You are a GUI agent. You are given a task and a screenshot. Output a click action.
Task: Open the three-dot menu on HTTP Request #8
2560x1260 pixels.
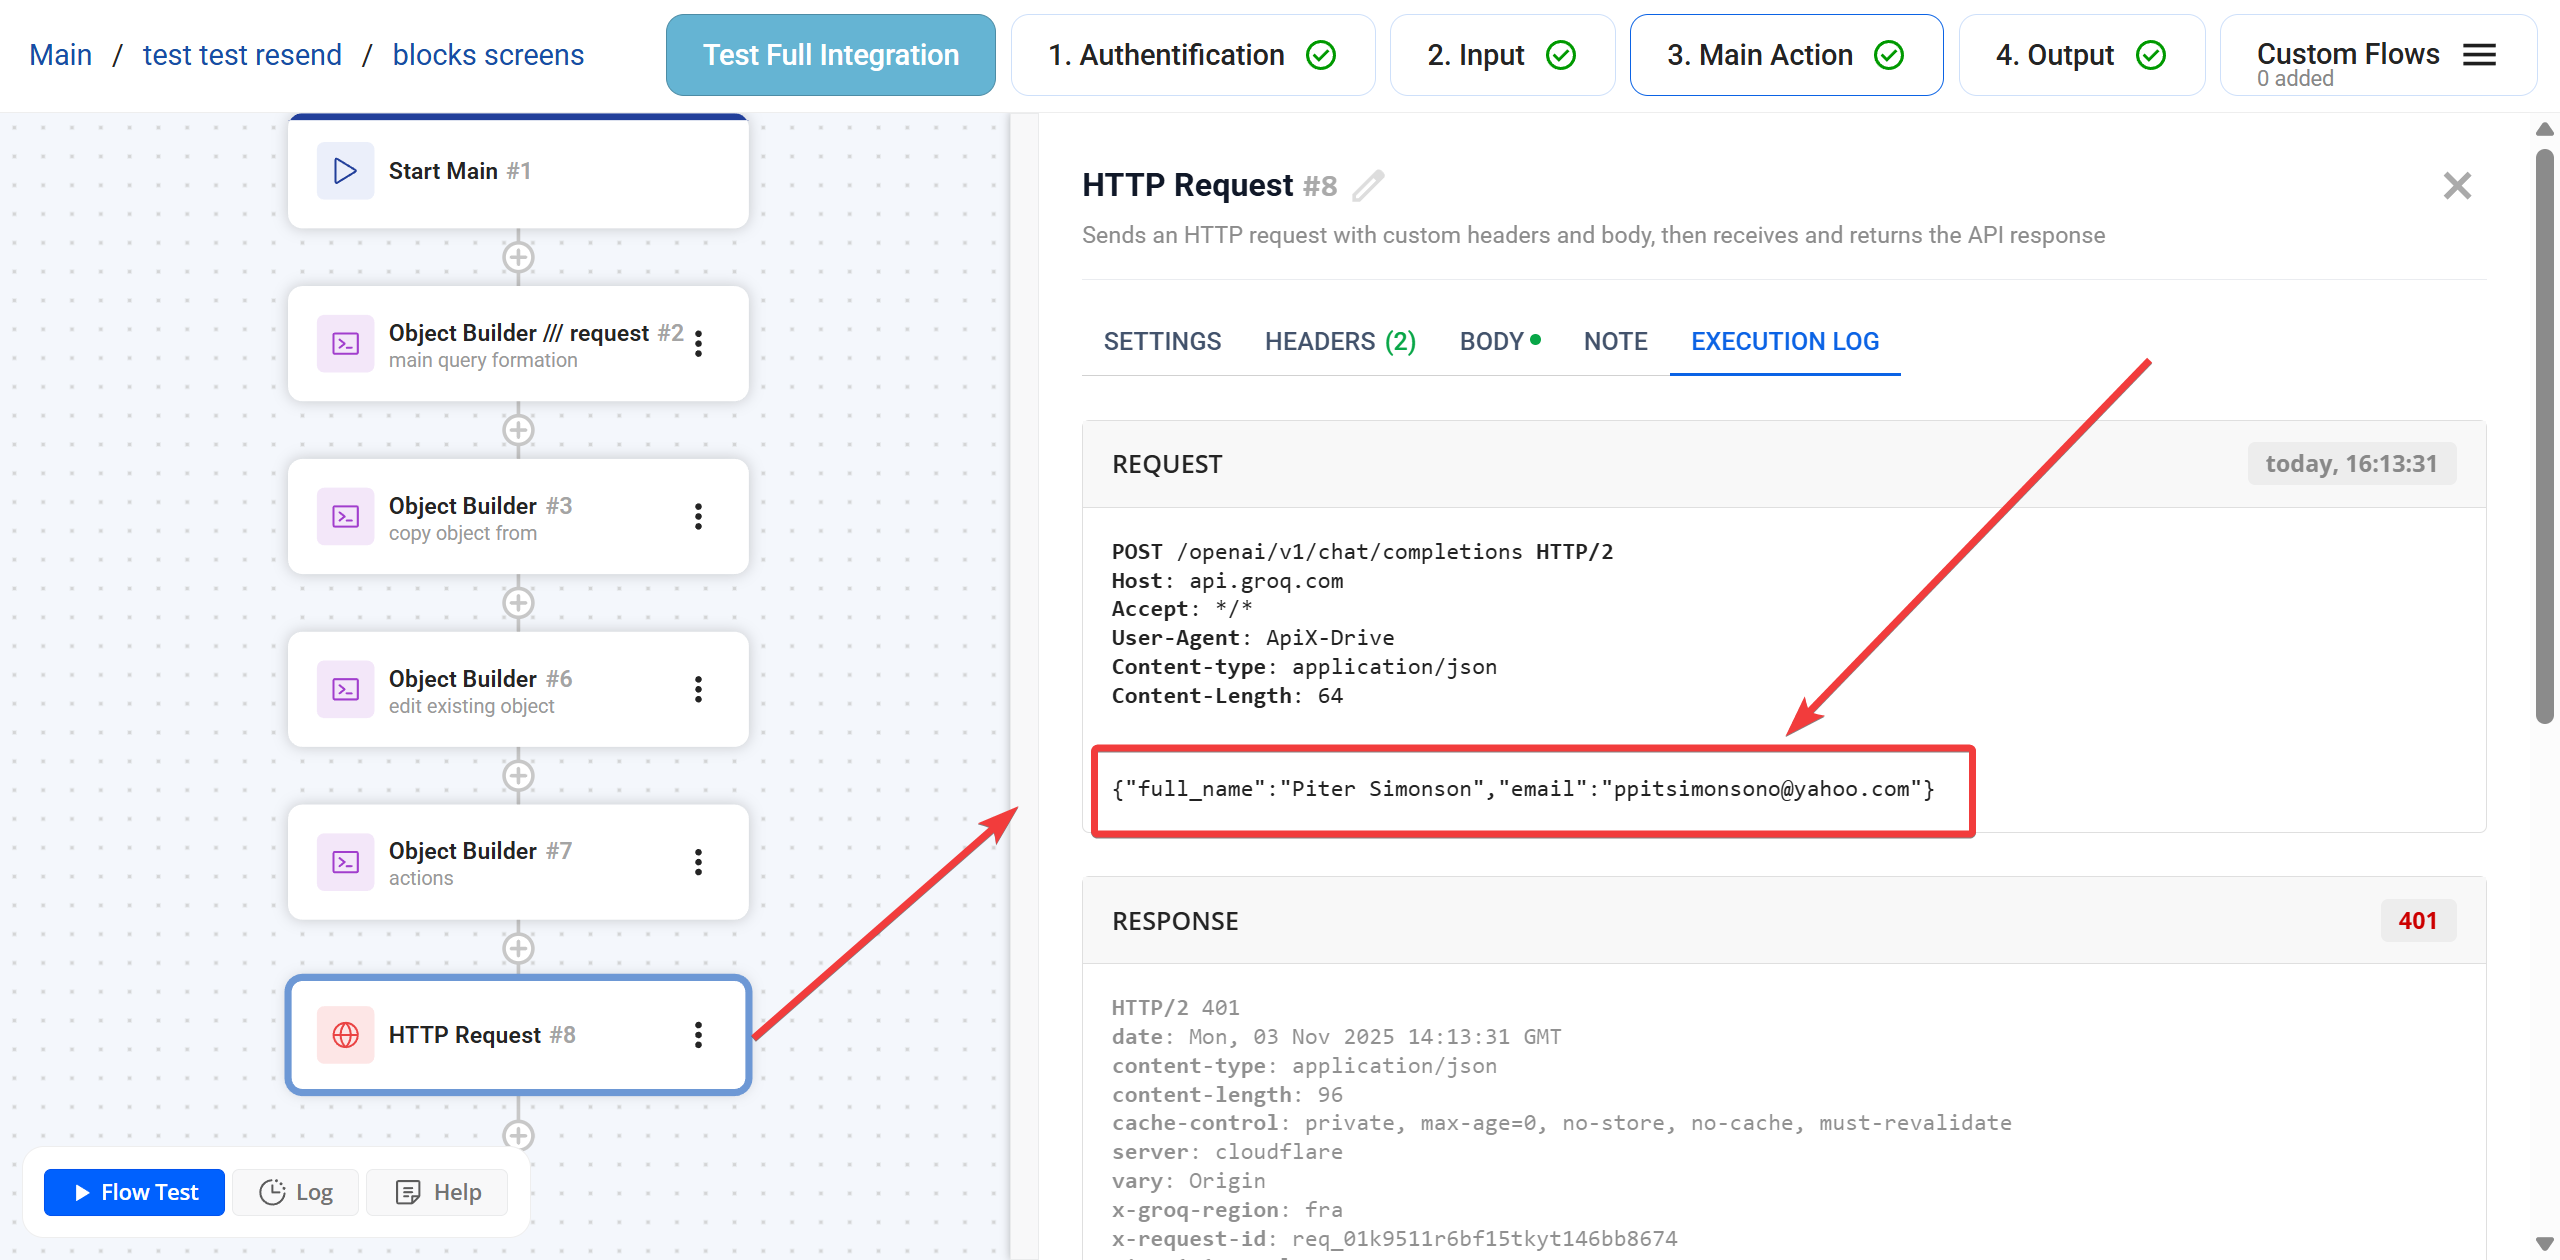[698, 1035]
